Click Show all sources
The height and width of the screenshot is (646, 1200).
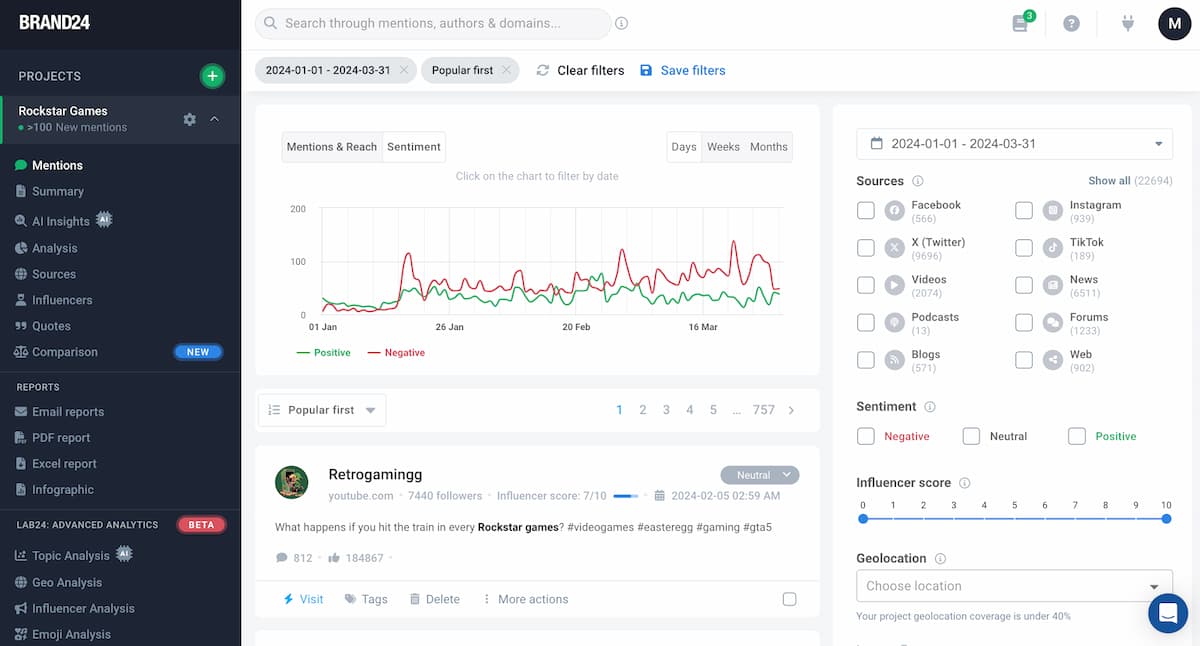(x=1109, y=181)
